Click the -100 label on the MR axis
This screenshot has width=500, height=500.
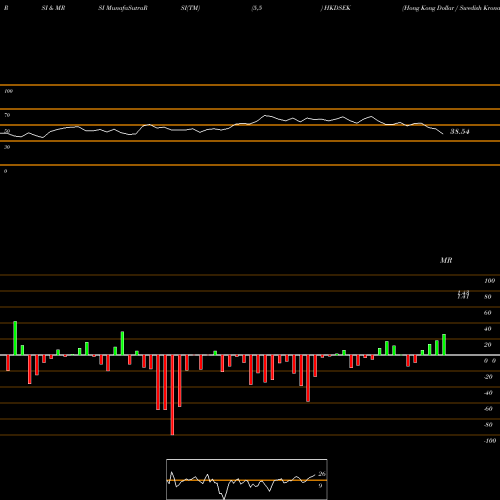point(490,441)
